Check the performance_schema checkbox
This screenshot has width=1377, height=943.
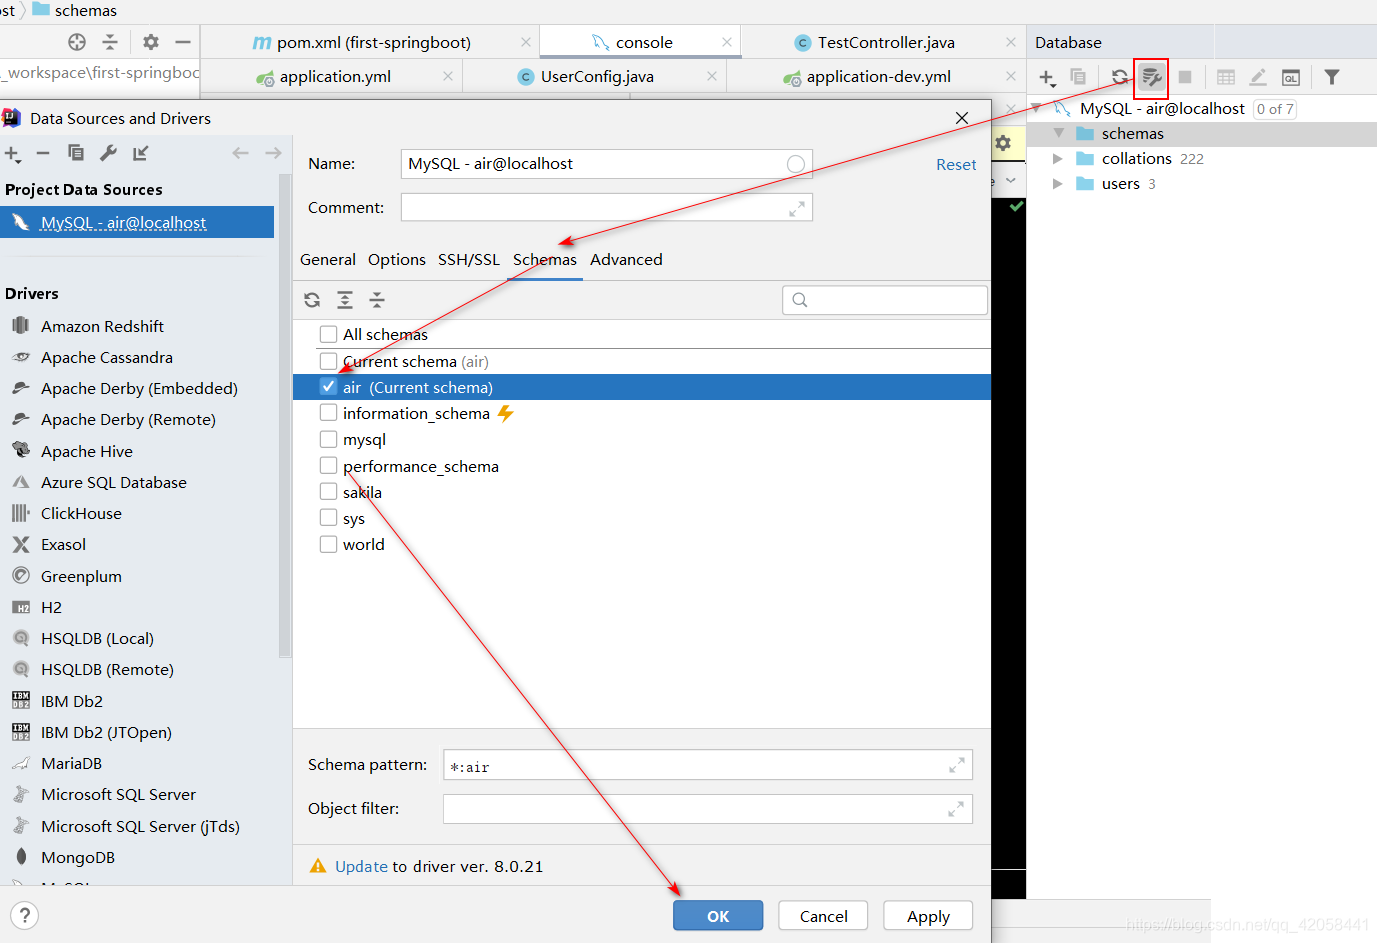click(x=328, y=465)
